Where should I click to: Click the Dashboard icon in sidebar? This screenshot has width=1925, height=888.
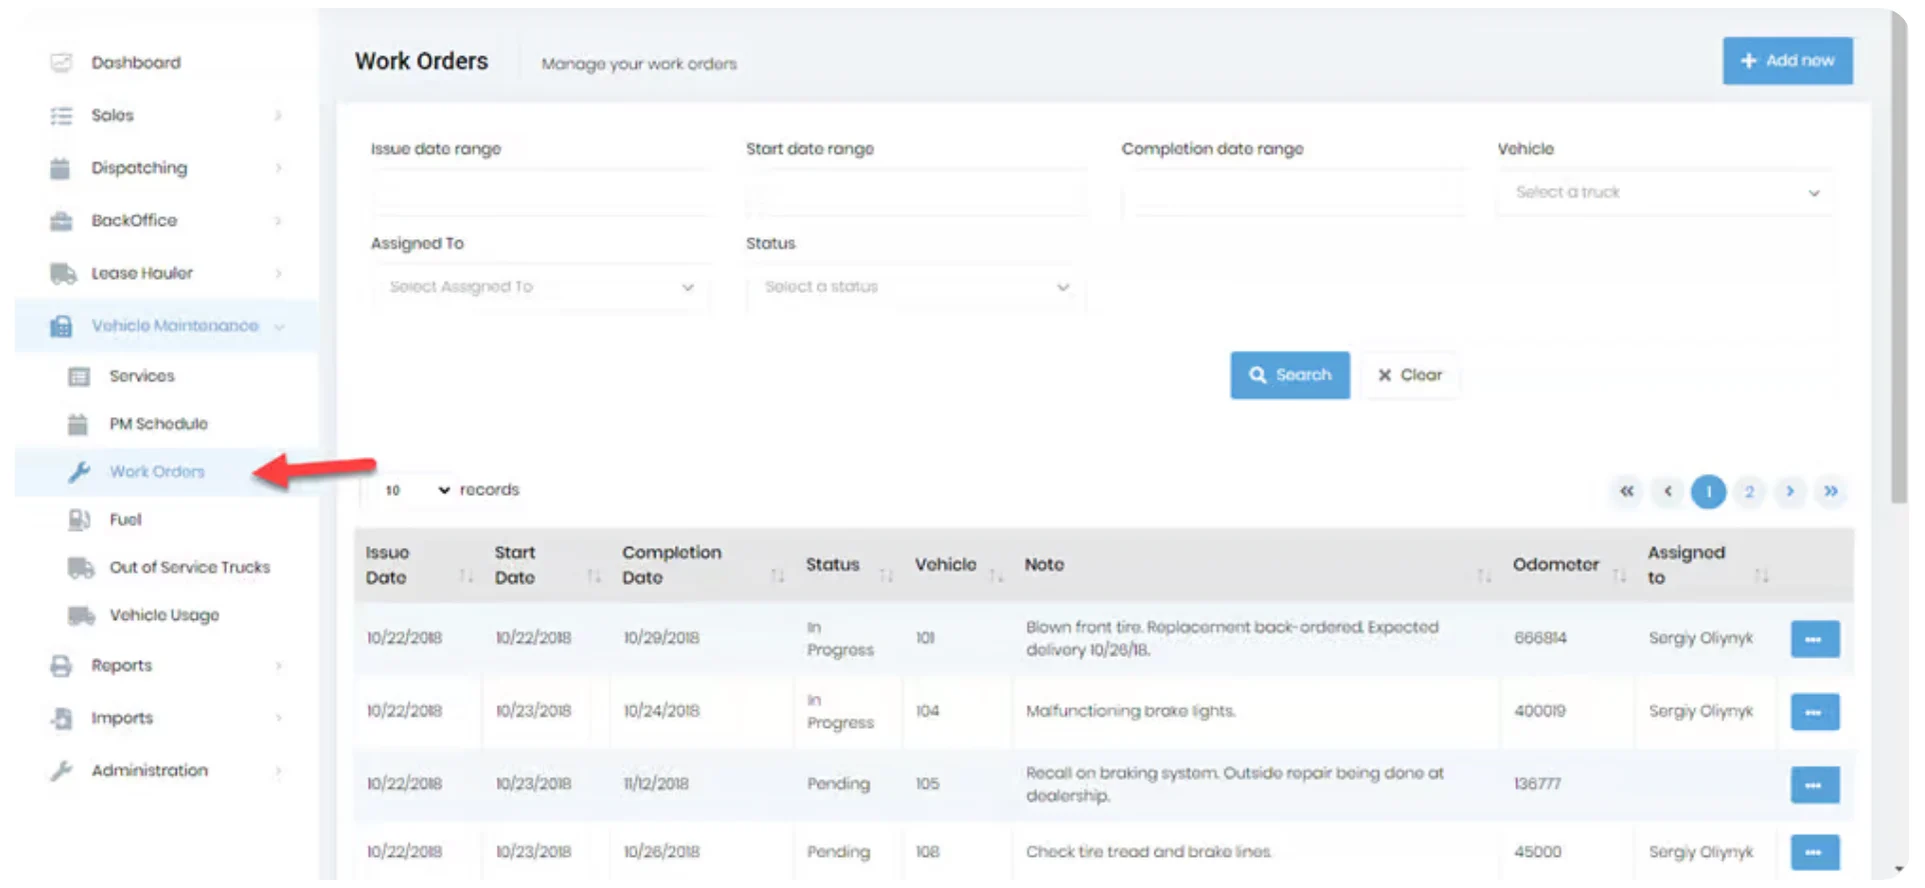click(x=61, y=63)
